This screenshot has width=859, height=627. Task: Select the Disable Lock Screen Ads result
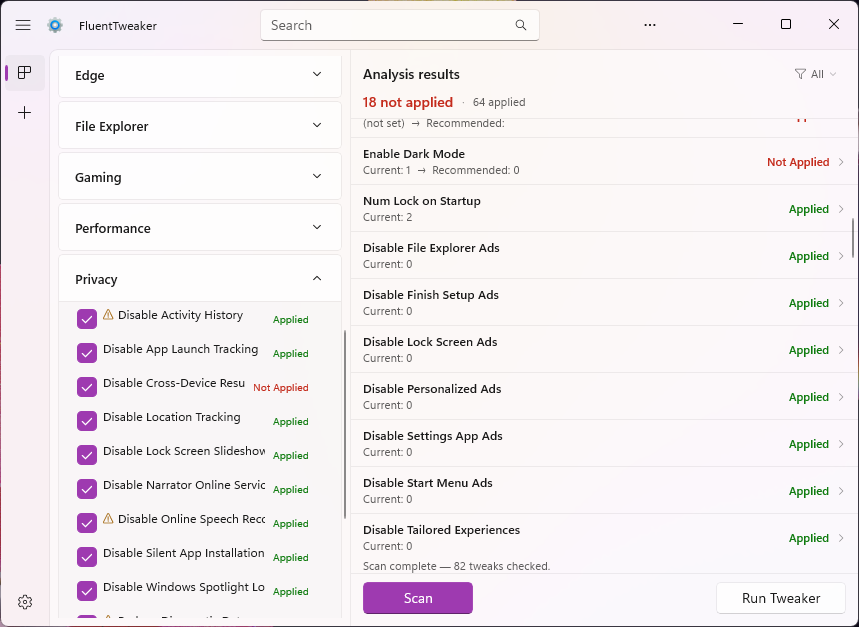pyautogui.click(x=604, y=350)
